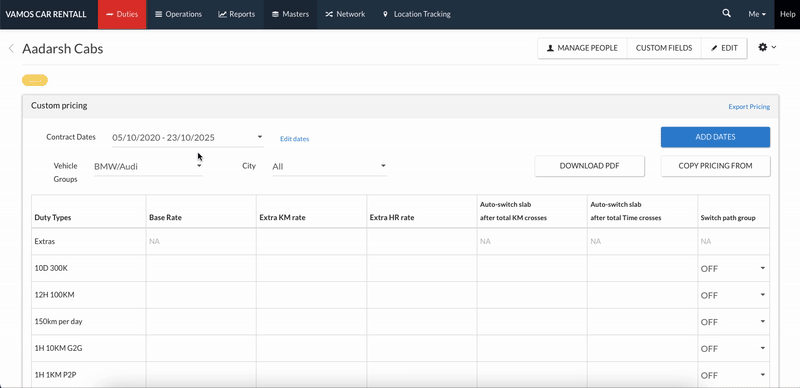Screen dimensions: 800x388
Task: Open the Vehicle Groups dropdown
Action: (148, 166)
